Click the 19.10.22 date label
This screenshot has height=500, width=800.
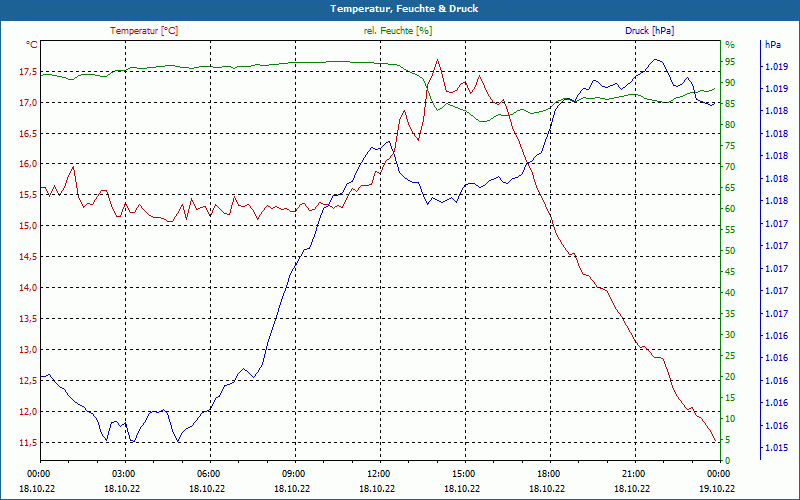tap(717, 488)
